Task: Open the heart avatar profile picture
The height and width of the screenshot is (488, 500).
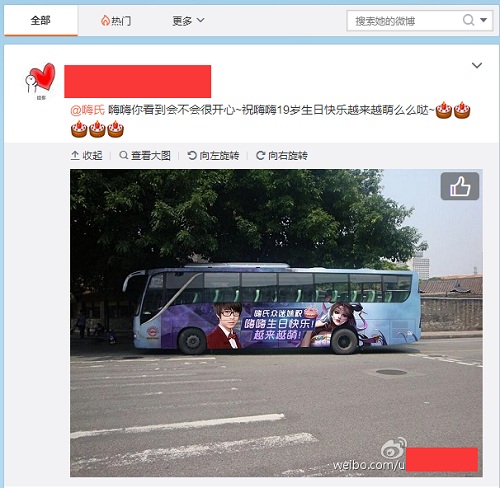Action: 40,80
